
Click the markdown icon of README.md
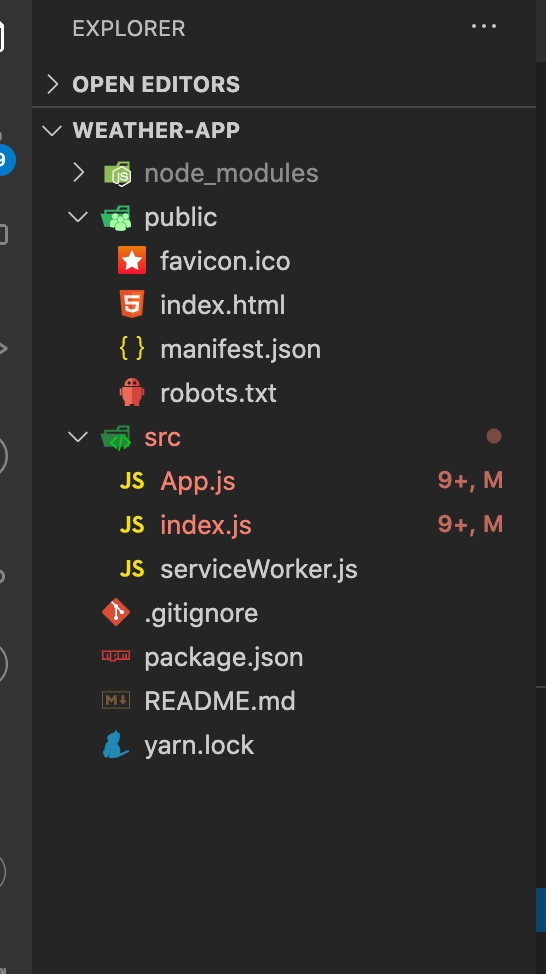pyautogui.click(x=116, y=700)
